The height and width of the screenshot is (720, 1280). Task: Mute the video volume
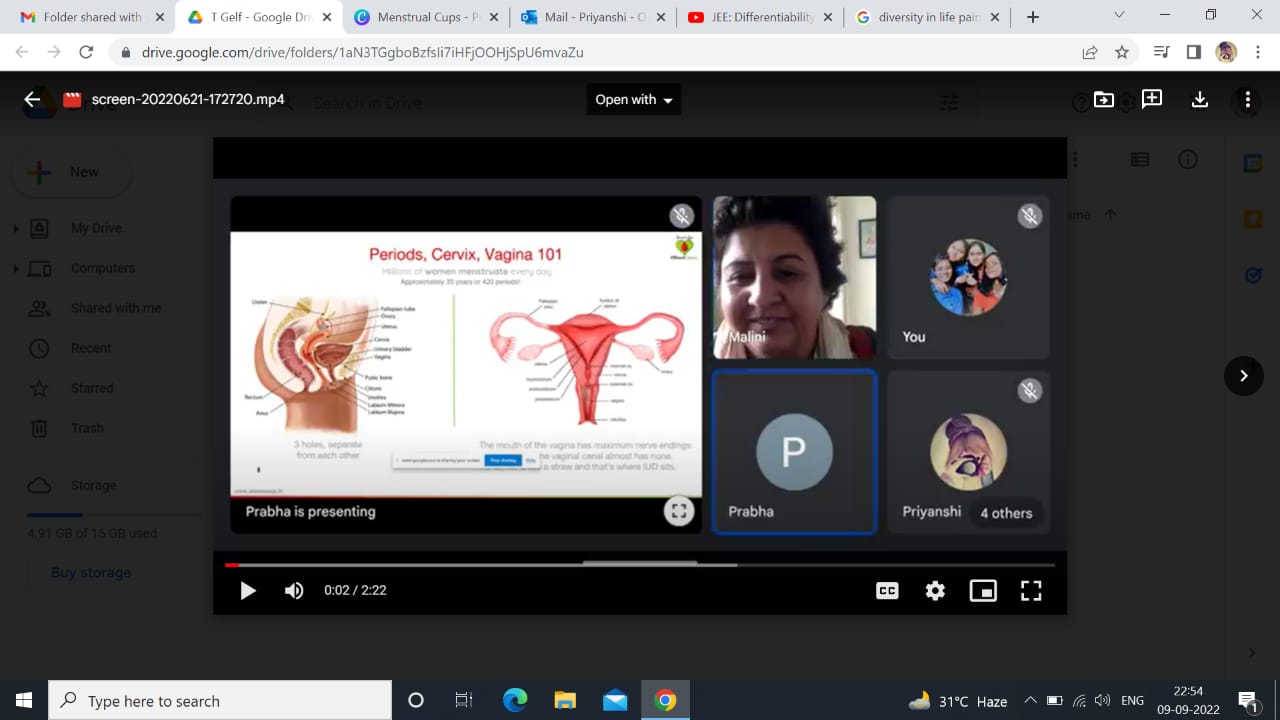point(294,591)
